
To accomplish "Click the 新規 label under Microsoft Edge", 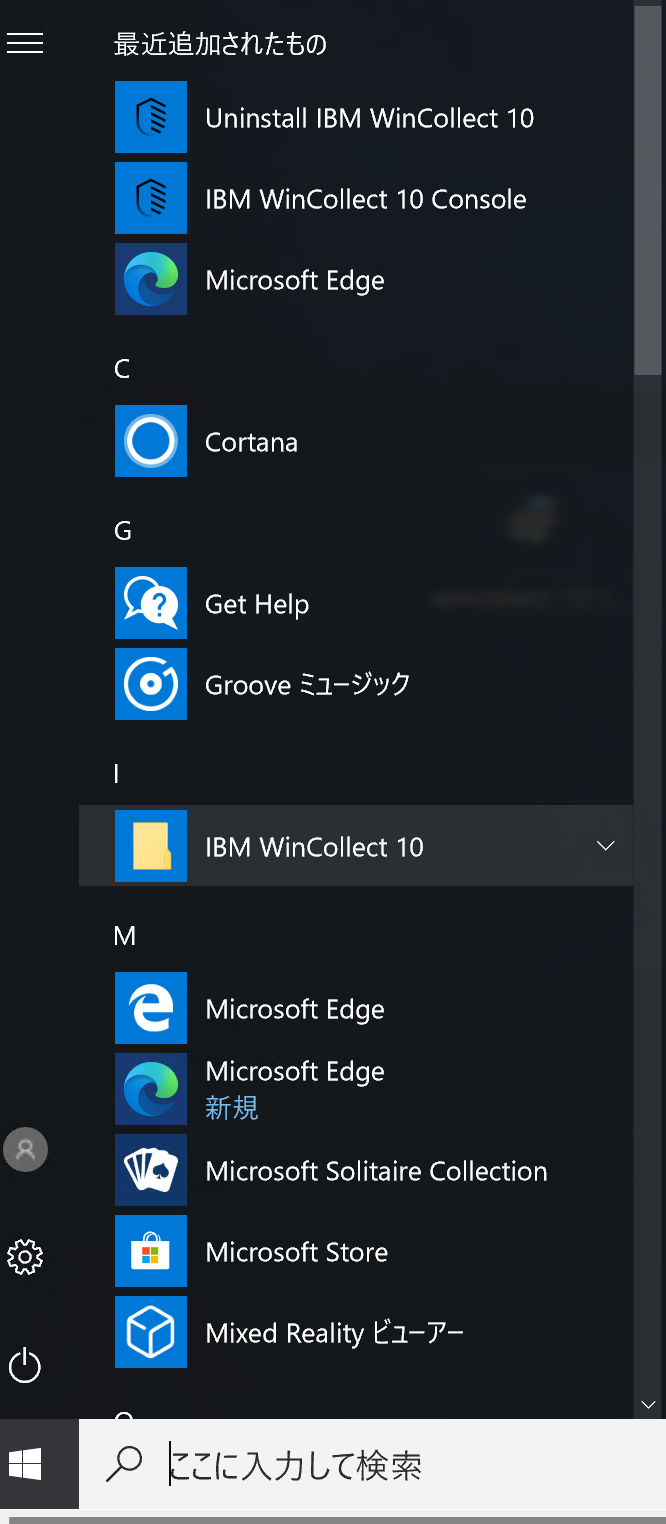I will coord(232,1107).
